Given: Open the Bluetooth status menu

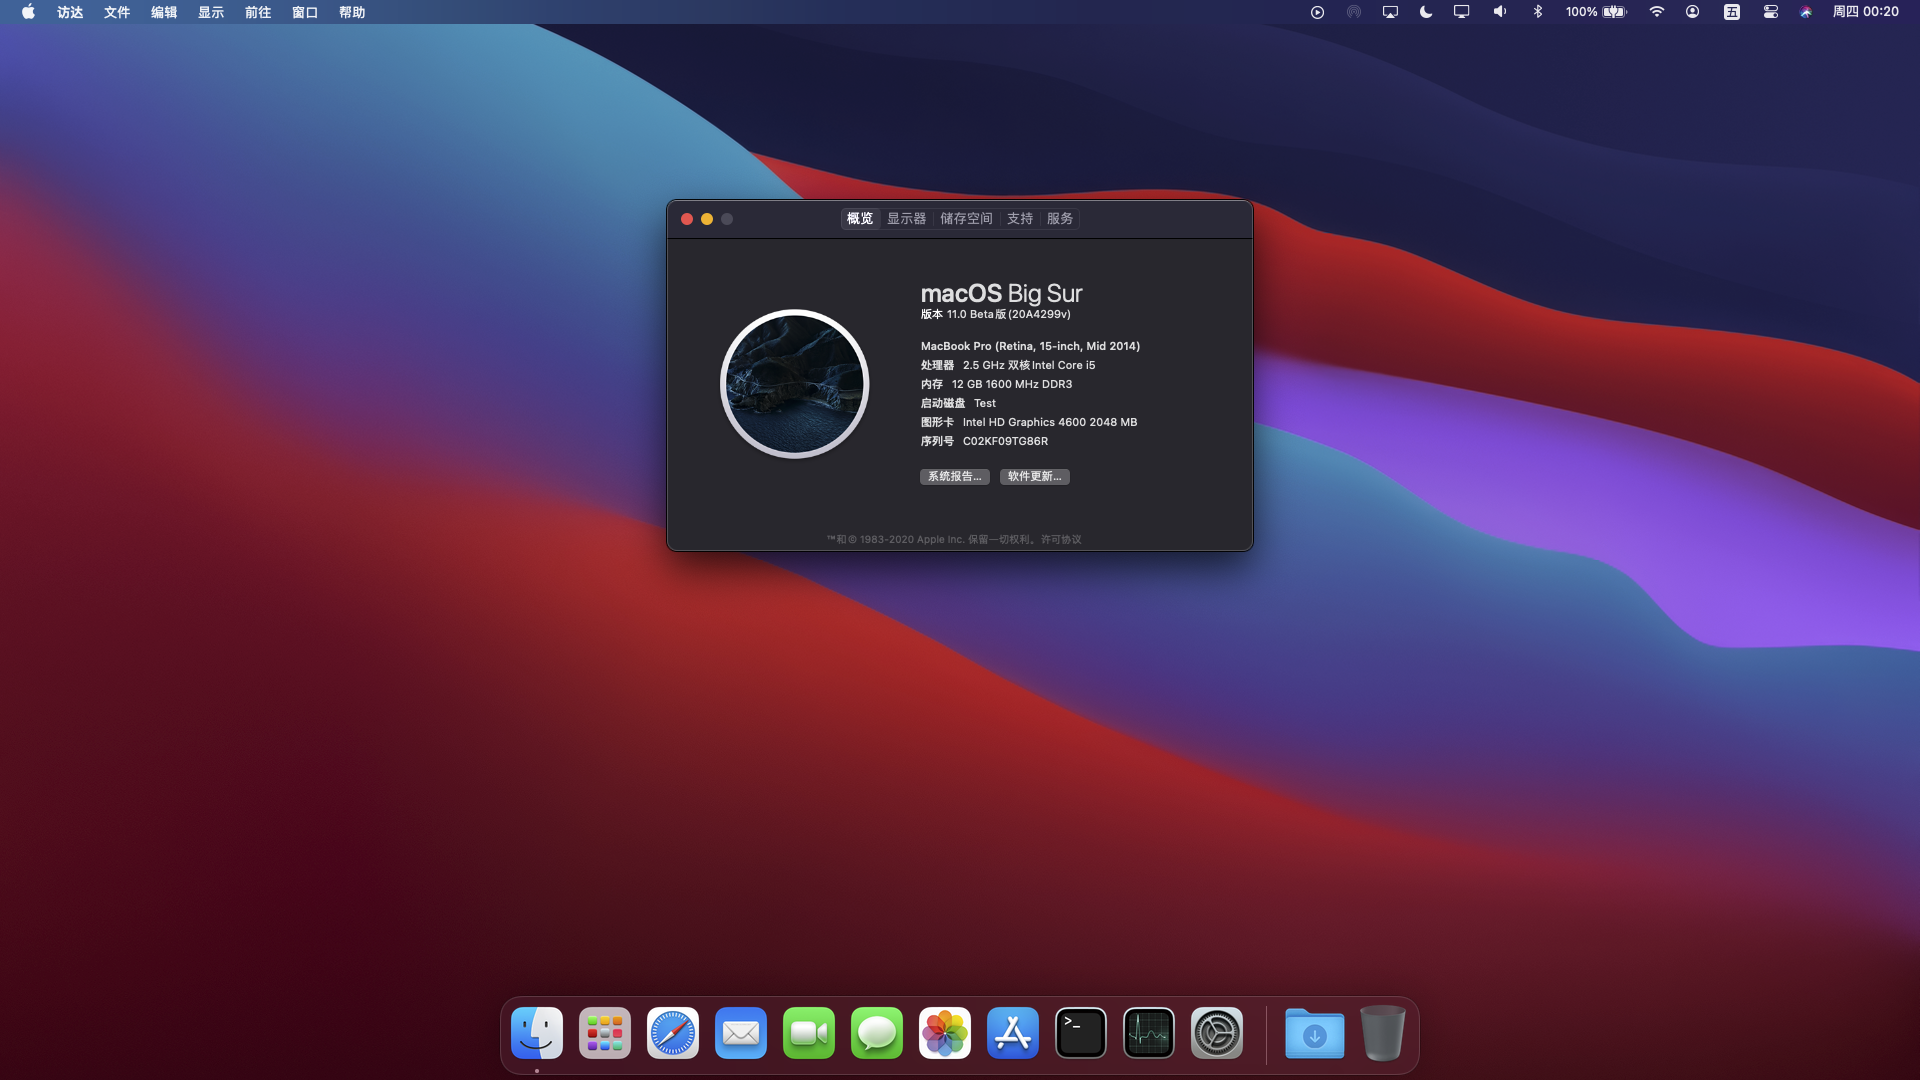Looking at the screenshot, I should tap(1538, 12).
